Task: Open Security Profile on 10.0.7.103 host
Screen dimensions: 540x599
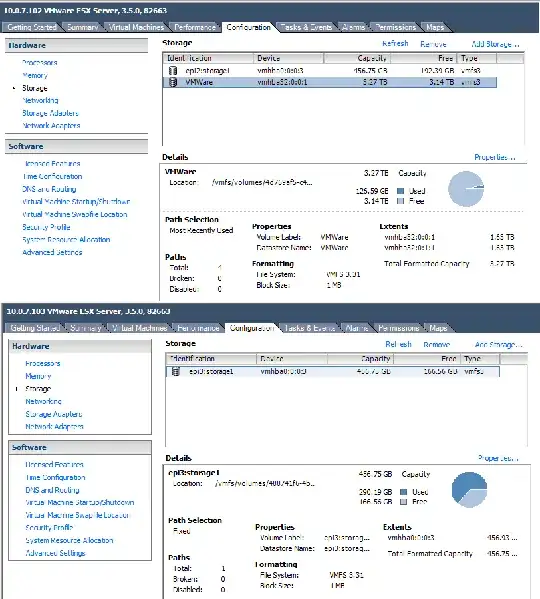Action: (49, 528)
